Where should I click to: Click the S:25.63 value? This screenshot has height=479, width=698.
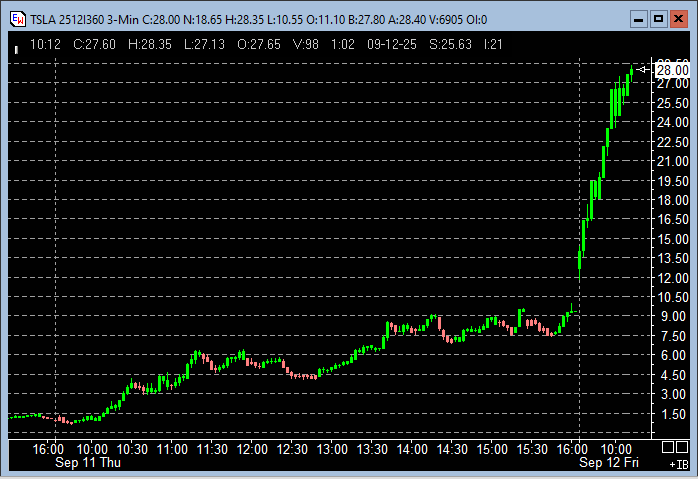coord(450,45)
